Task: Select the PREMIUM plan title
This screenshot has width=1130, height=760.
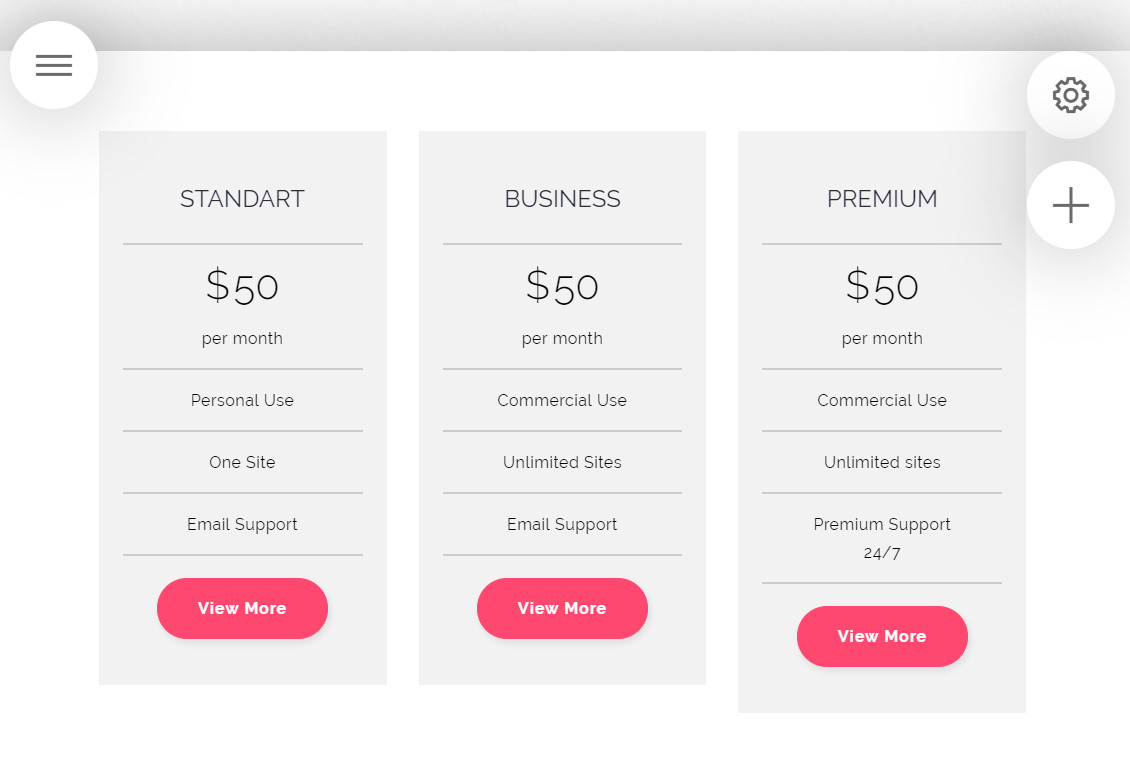Action: click(x=882, y=199)
